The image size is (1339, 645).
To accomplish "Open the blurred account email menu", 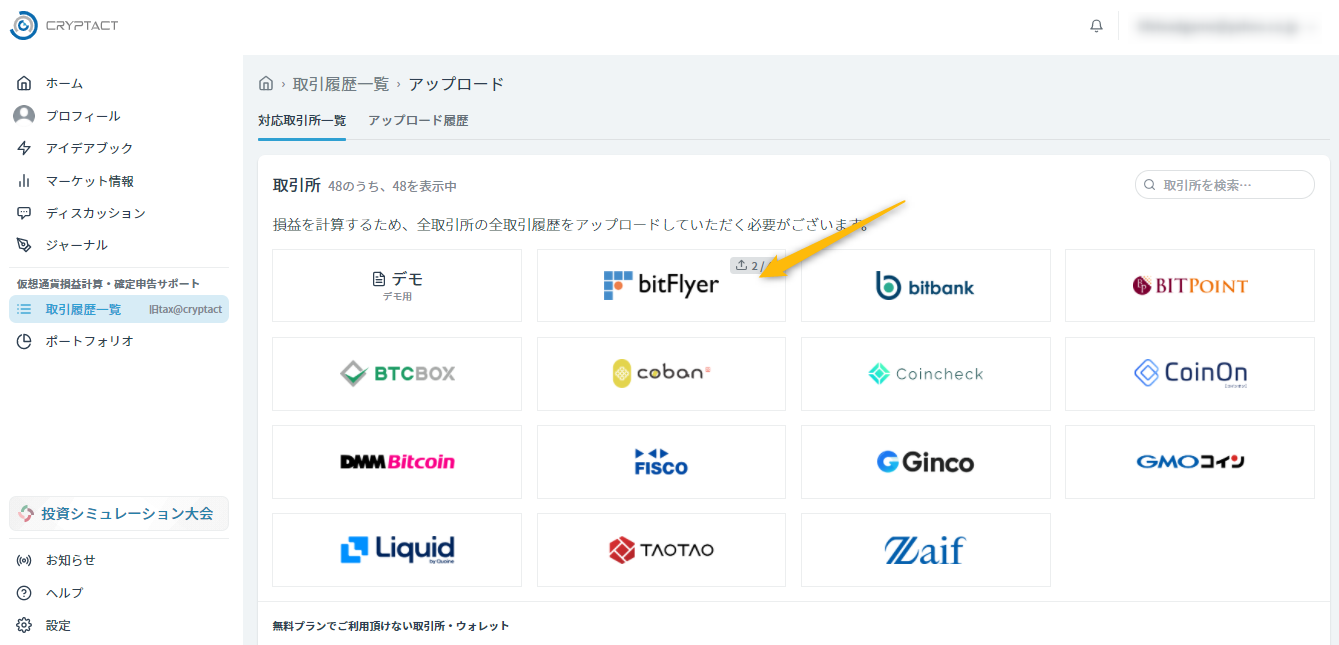I will (x=1227, y=27).
